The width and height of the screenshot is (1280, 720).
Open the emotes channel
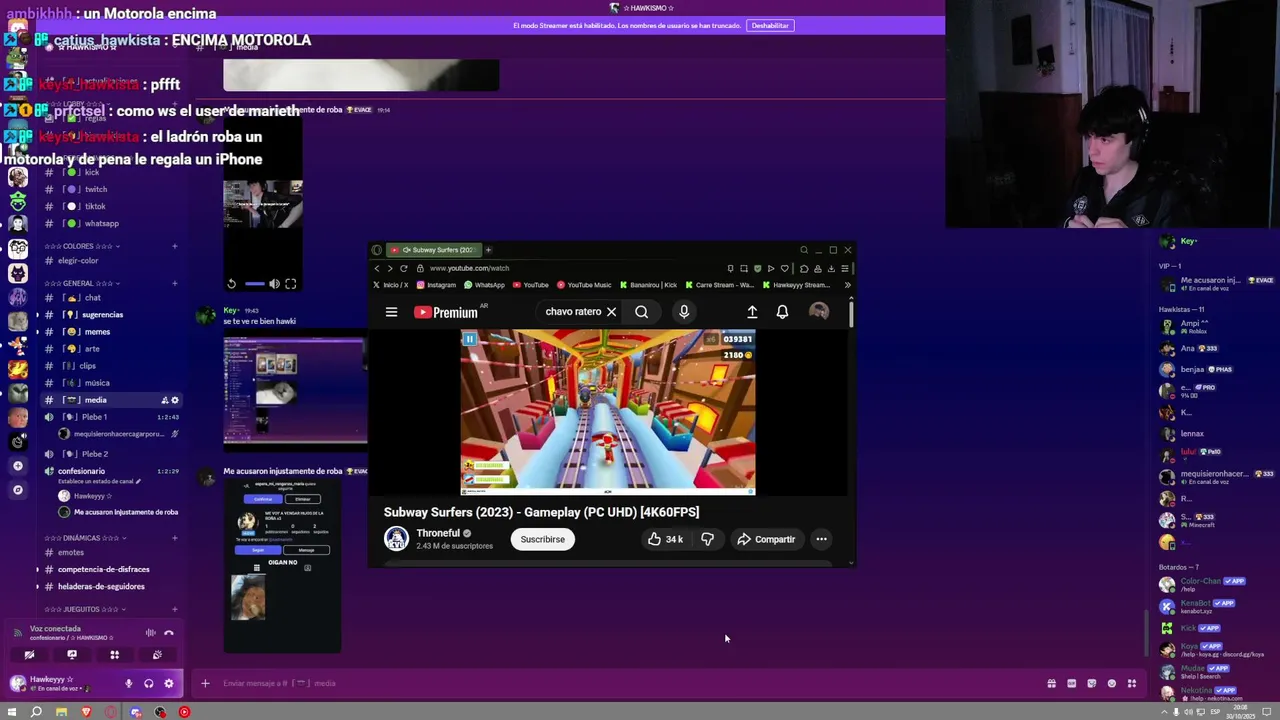click(71, 552)
